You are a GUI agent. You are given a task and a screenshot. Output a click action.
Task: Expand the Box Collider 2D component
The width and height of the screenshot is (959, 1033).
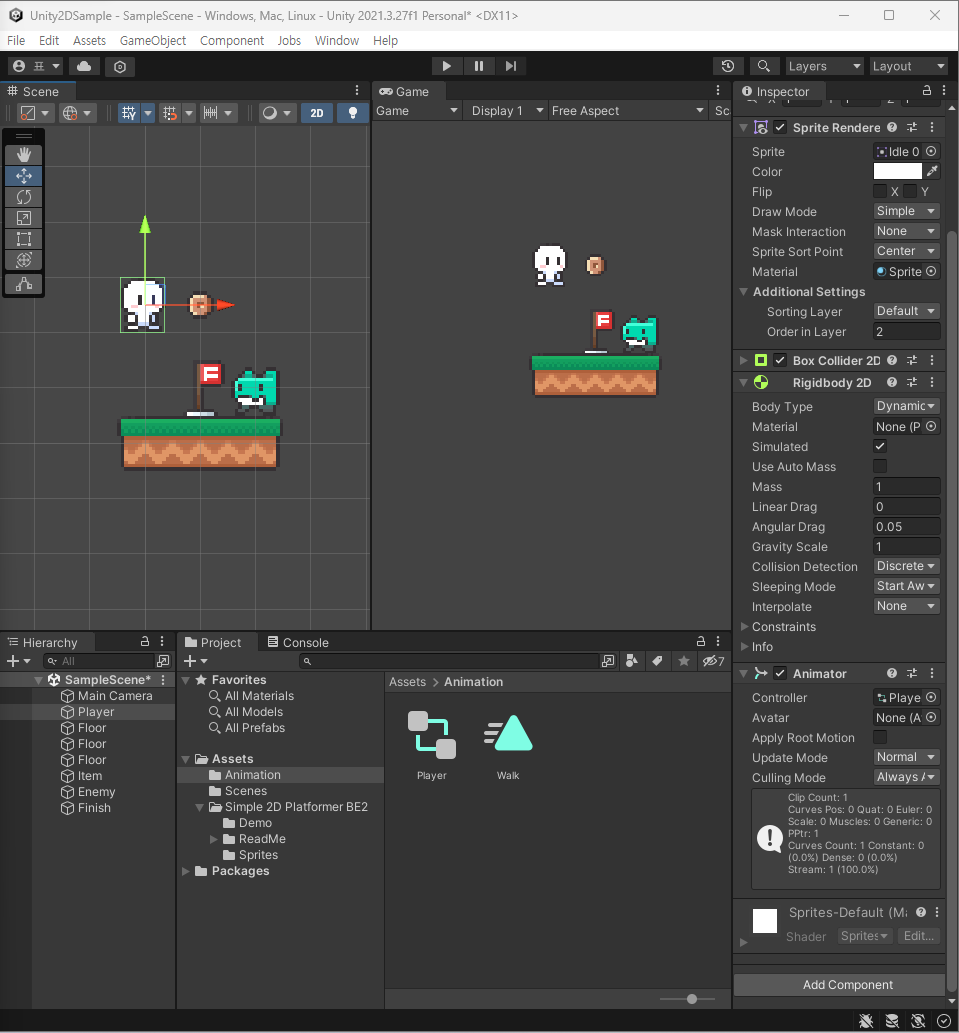(x=744, y=360)
